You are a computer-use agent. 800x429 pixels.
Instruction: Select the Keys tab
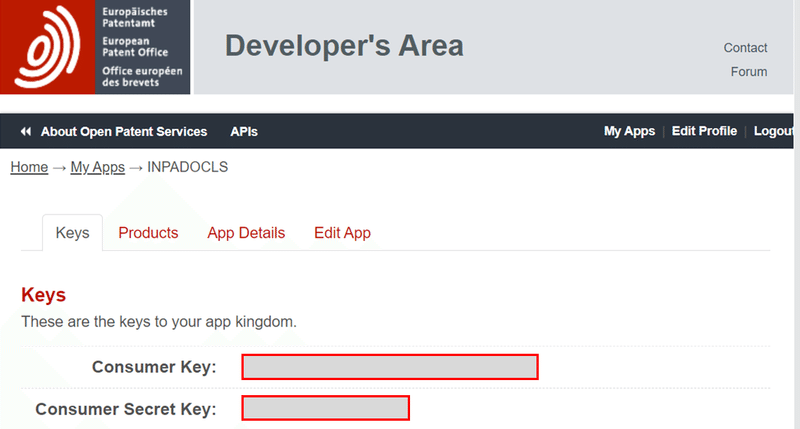coord(72,233)
